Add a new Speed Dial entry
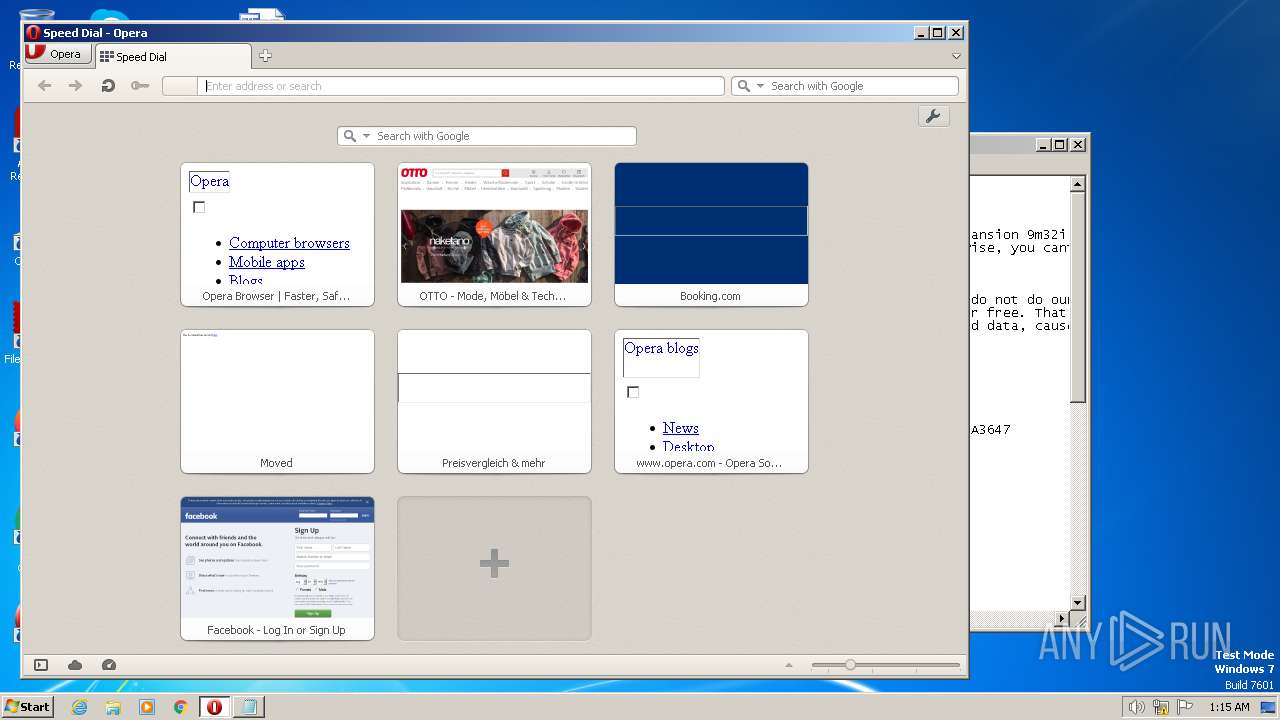The image size is (1280, 720). [x=494, y=568]
